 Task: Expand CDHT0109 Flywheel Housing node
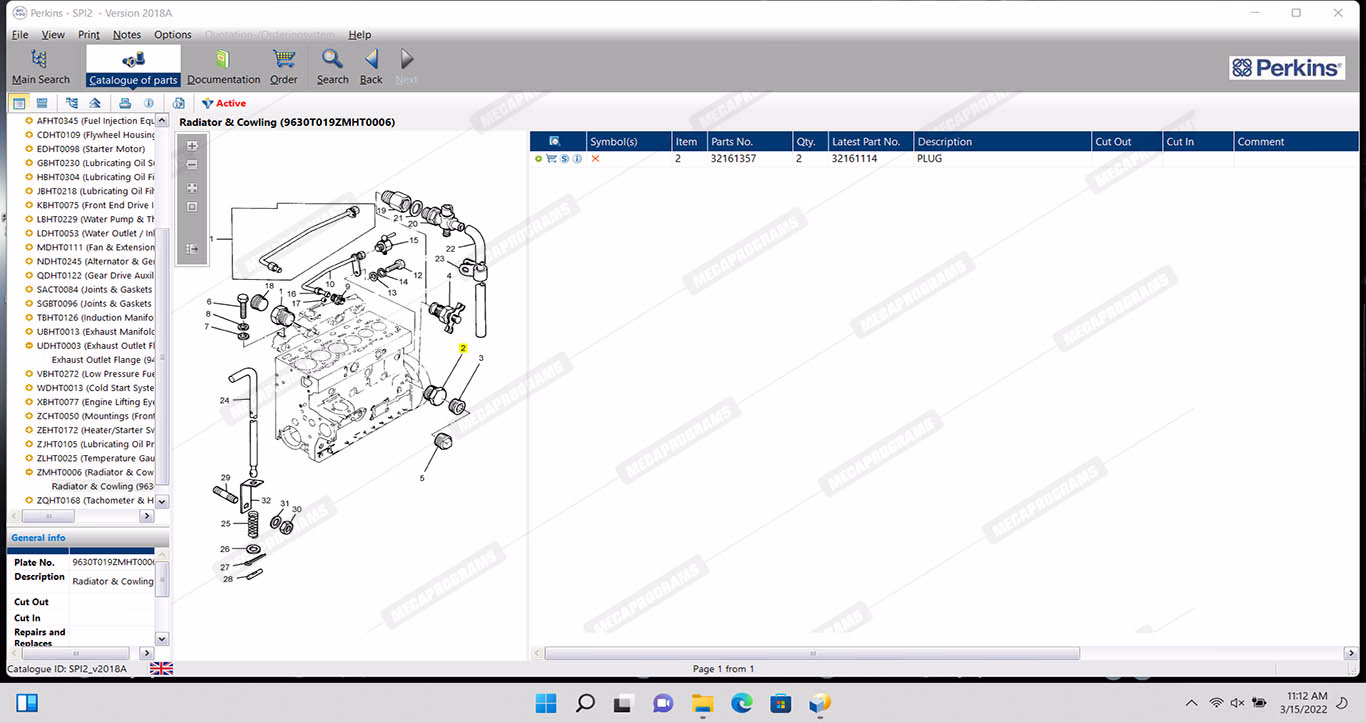coord(29,135)
